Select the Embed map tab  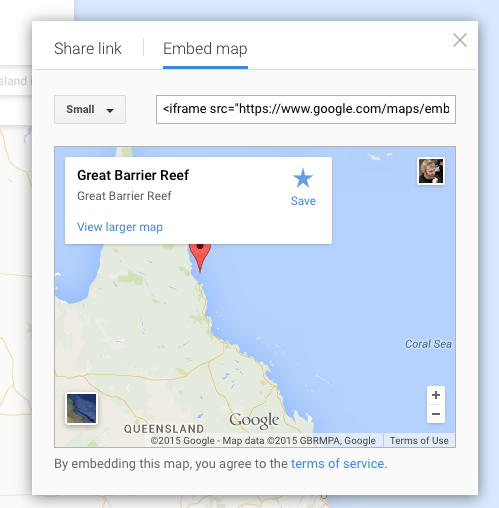point(205,49)
